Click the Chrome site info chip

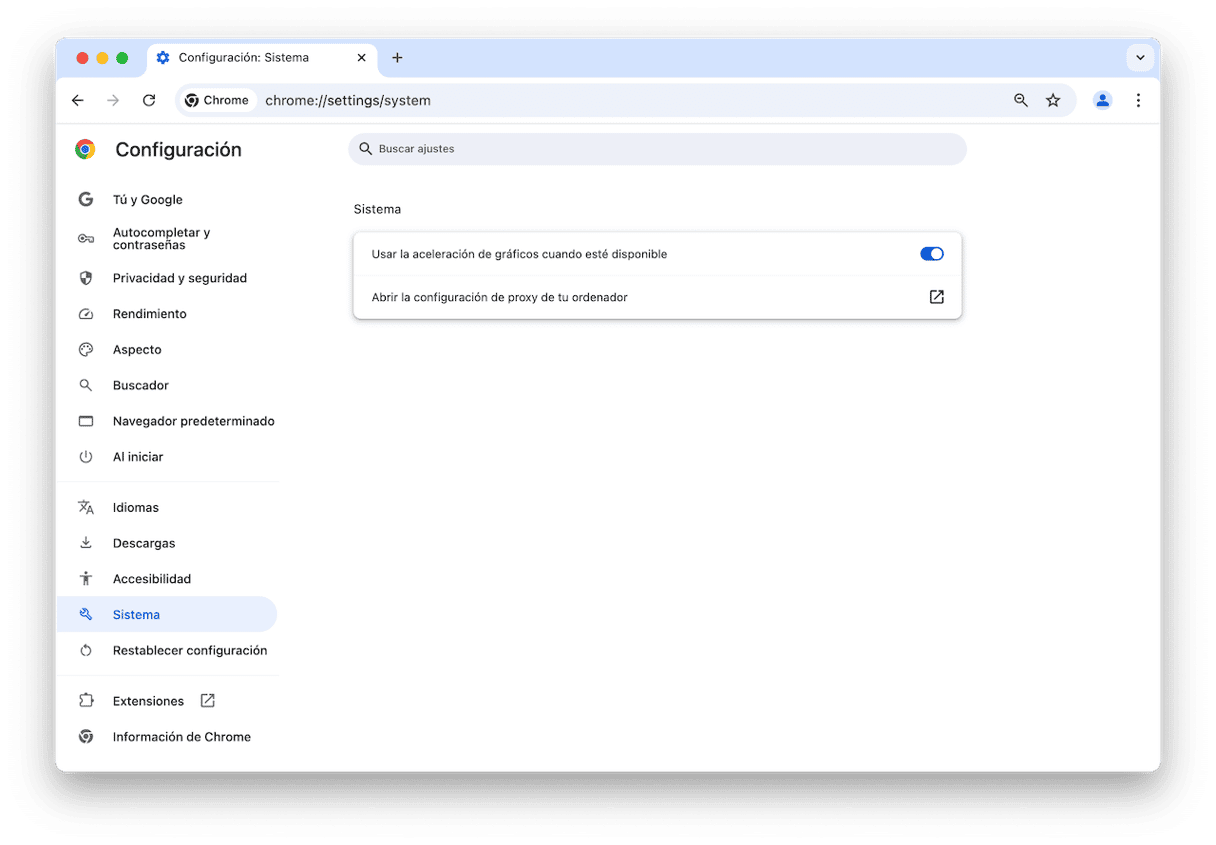click(218, 100)
